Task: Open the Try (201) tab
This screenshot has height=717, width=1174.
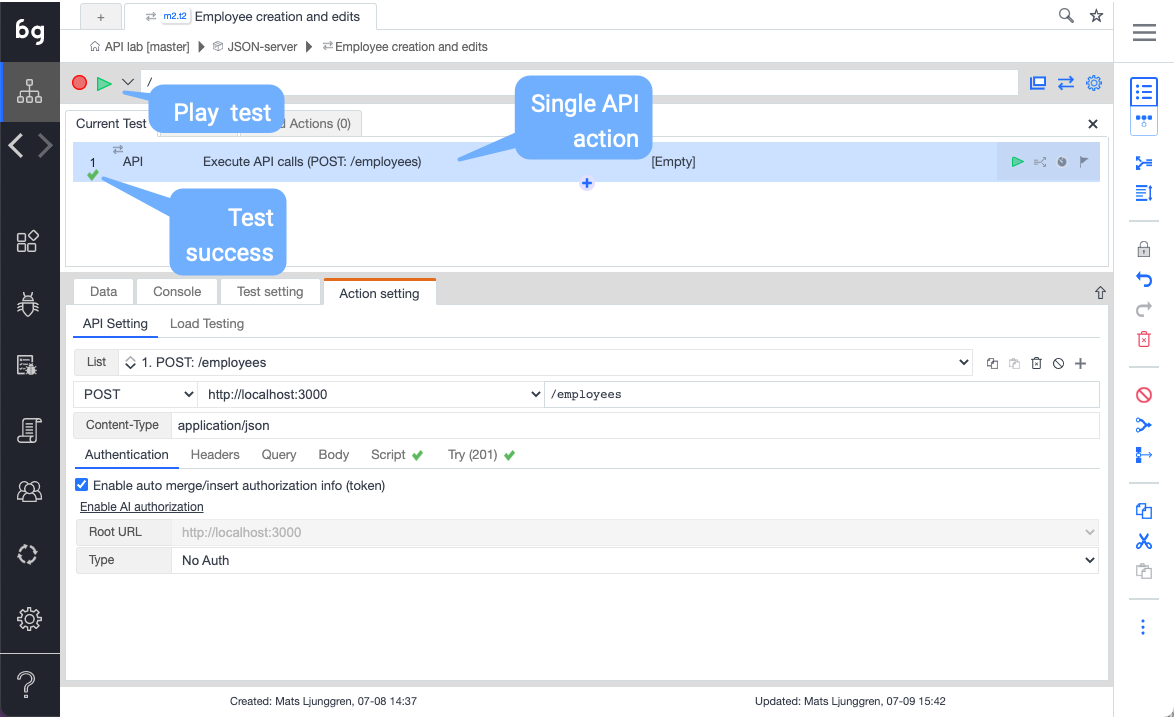Action: point(481,455)
